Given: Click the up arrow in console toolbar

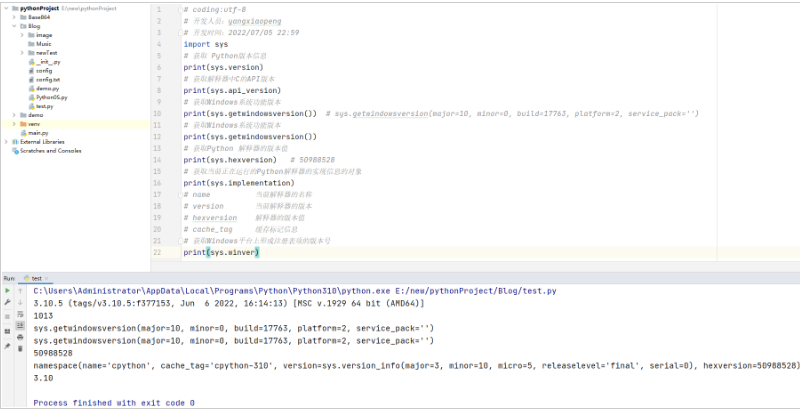Looking at the screenshot, I should [x=20, y=291].
